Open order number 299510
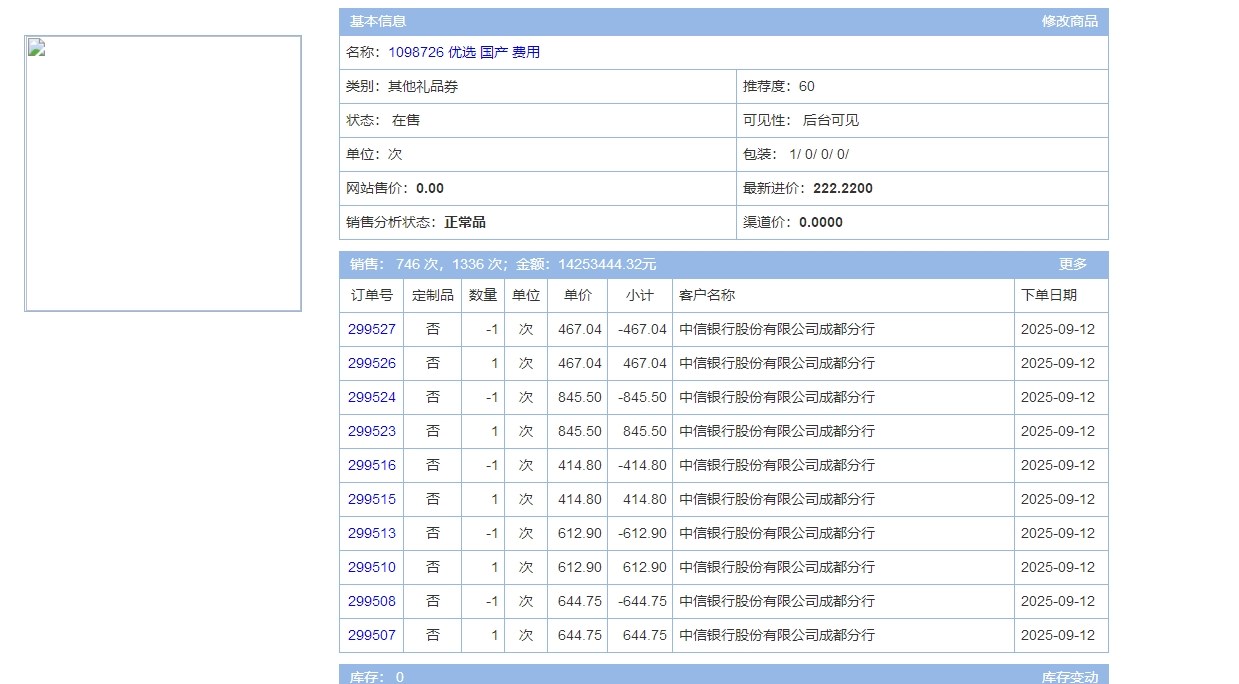Viewport: 1239px width, 684px height. [x=372, y=567]
